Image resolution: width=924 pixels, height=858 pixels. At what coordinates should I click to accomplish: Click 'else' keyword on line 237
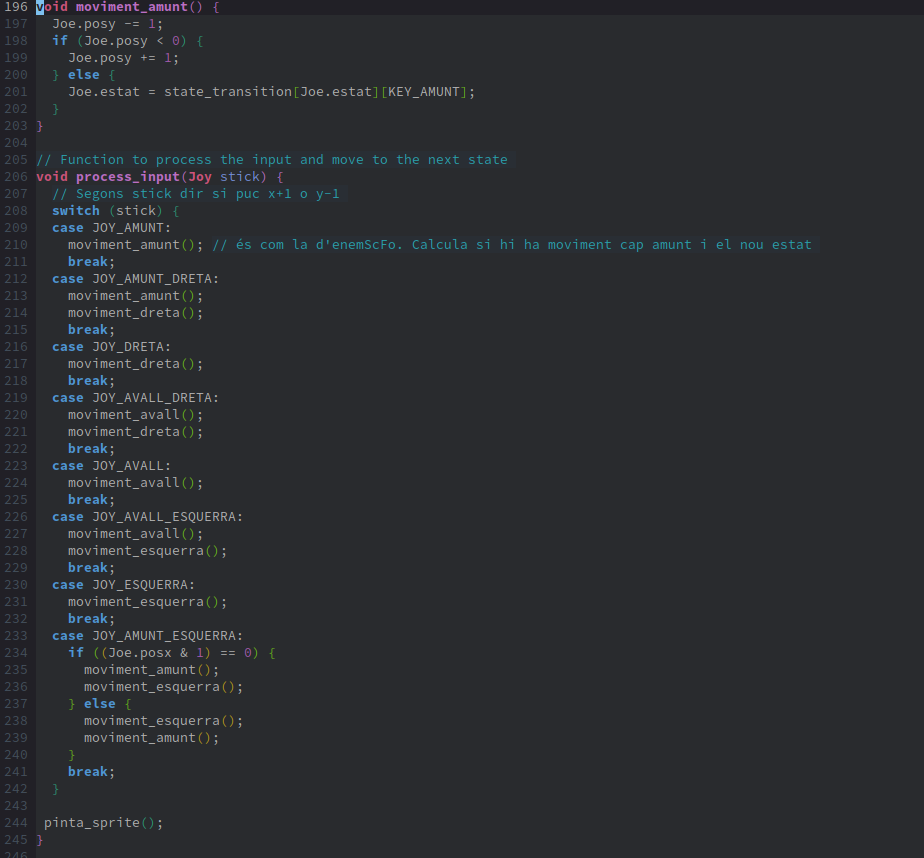pyautogui.click(x=100, y=704)
